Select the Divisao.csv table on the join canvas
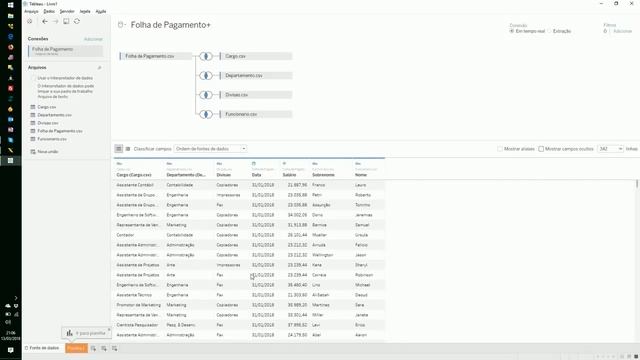Image resolution: width=640 pixels, height=360 pixels. [256, 95]
